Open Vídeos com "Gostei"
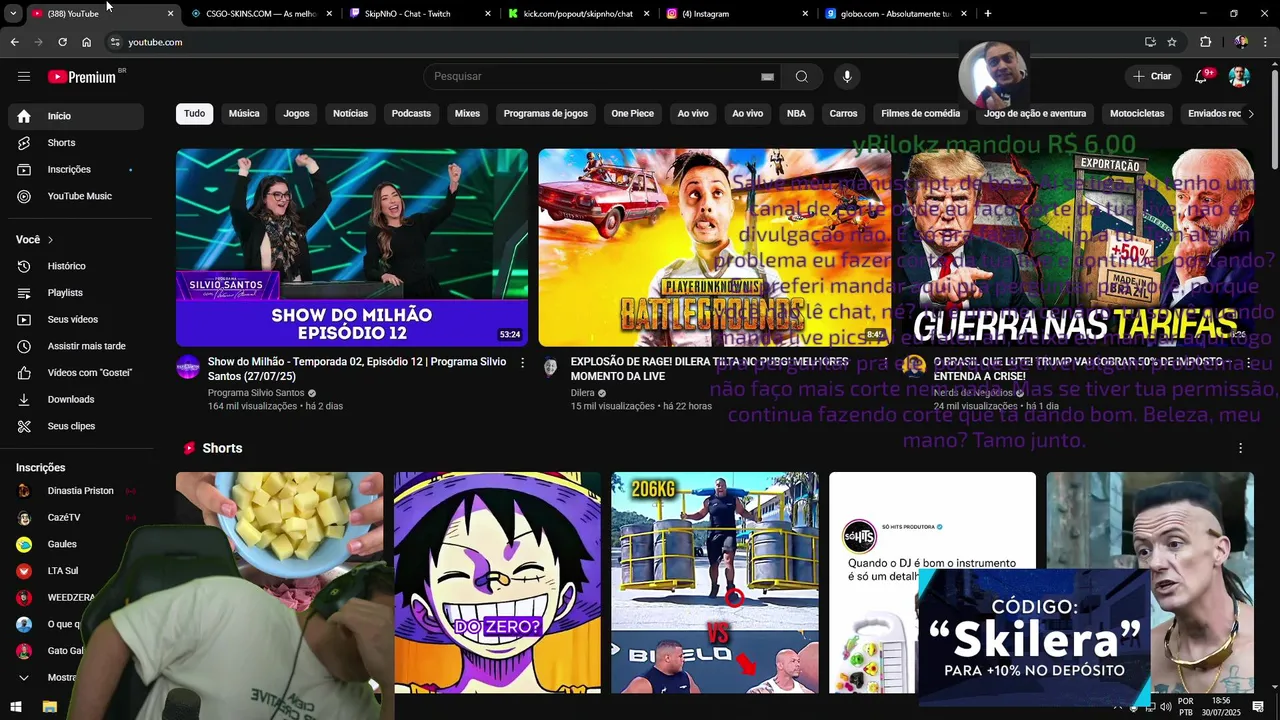The height and width of the screenshot is (720, 1280). [x=76, y=373]
